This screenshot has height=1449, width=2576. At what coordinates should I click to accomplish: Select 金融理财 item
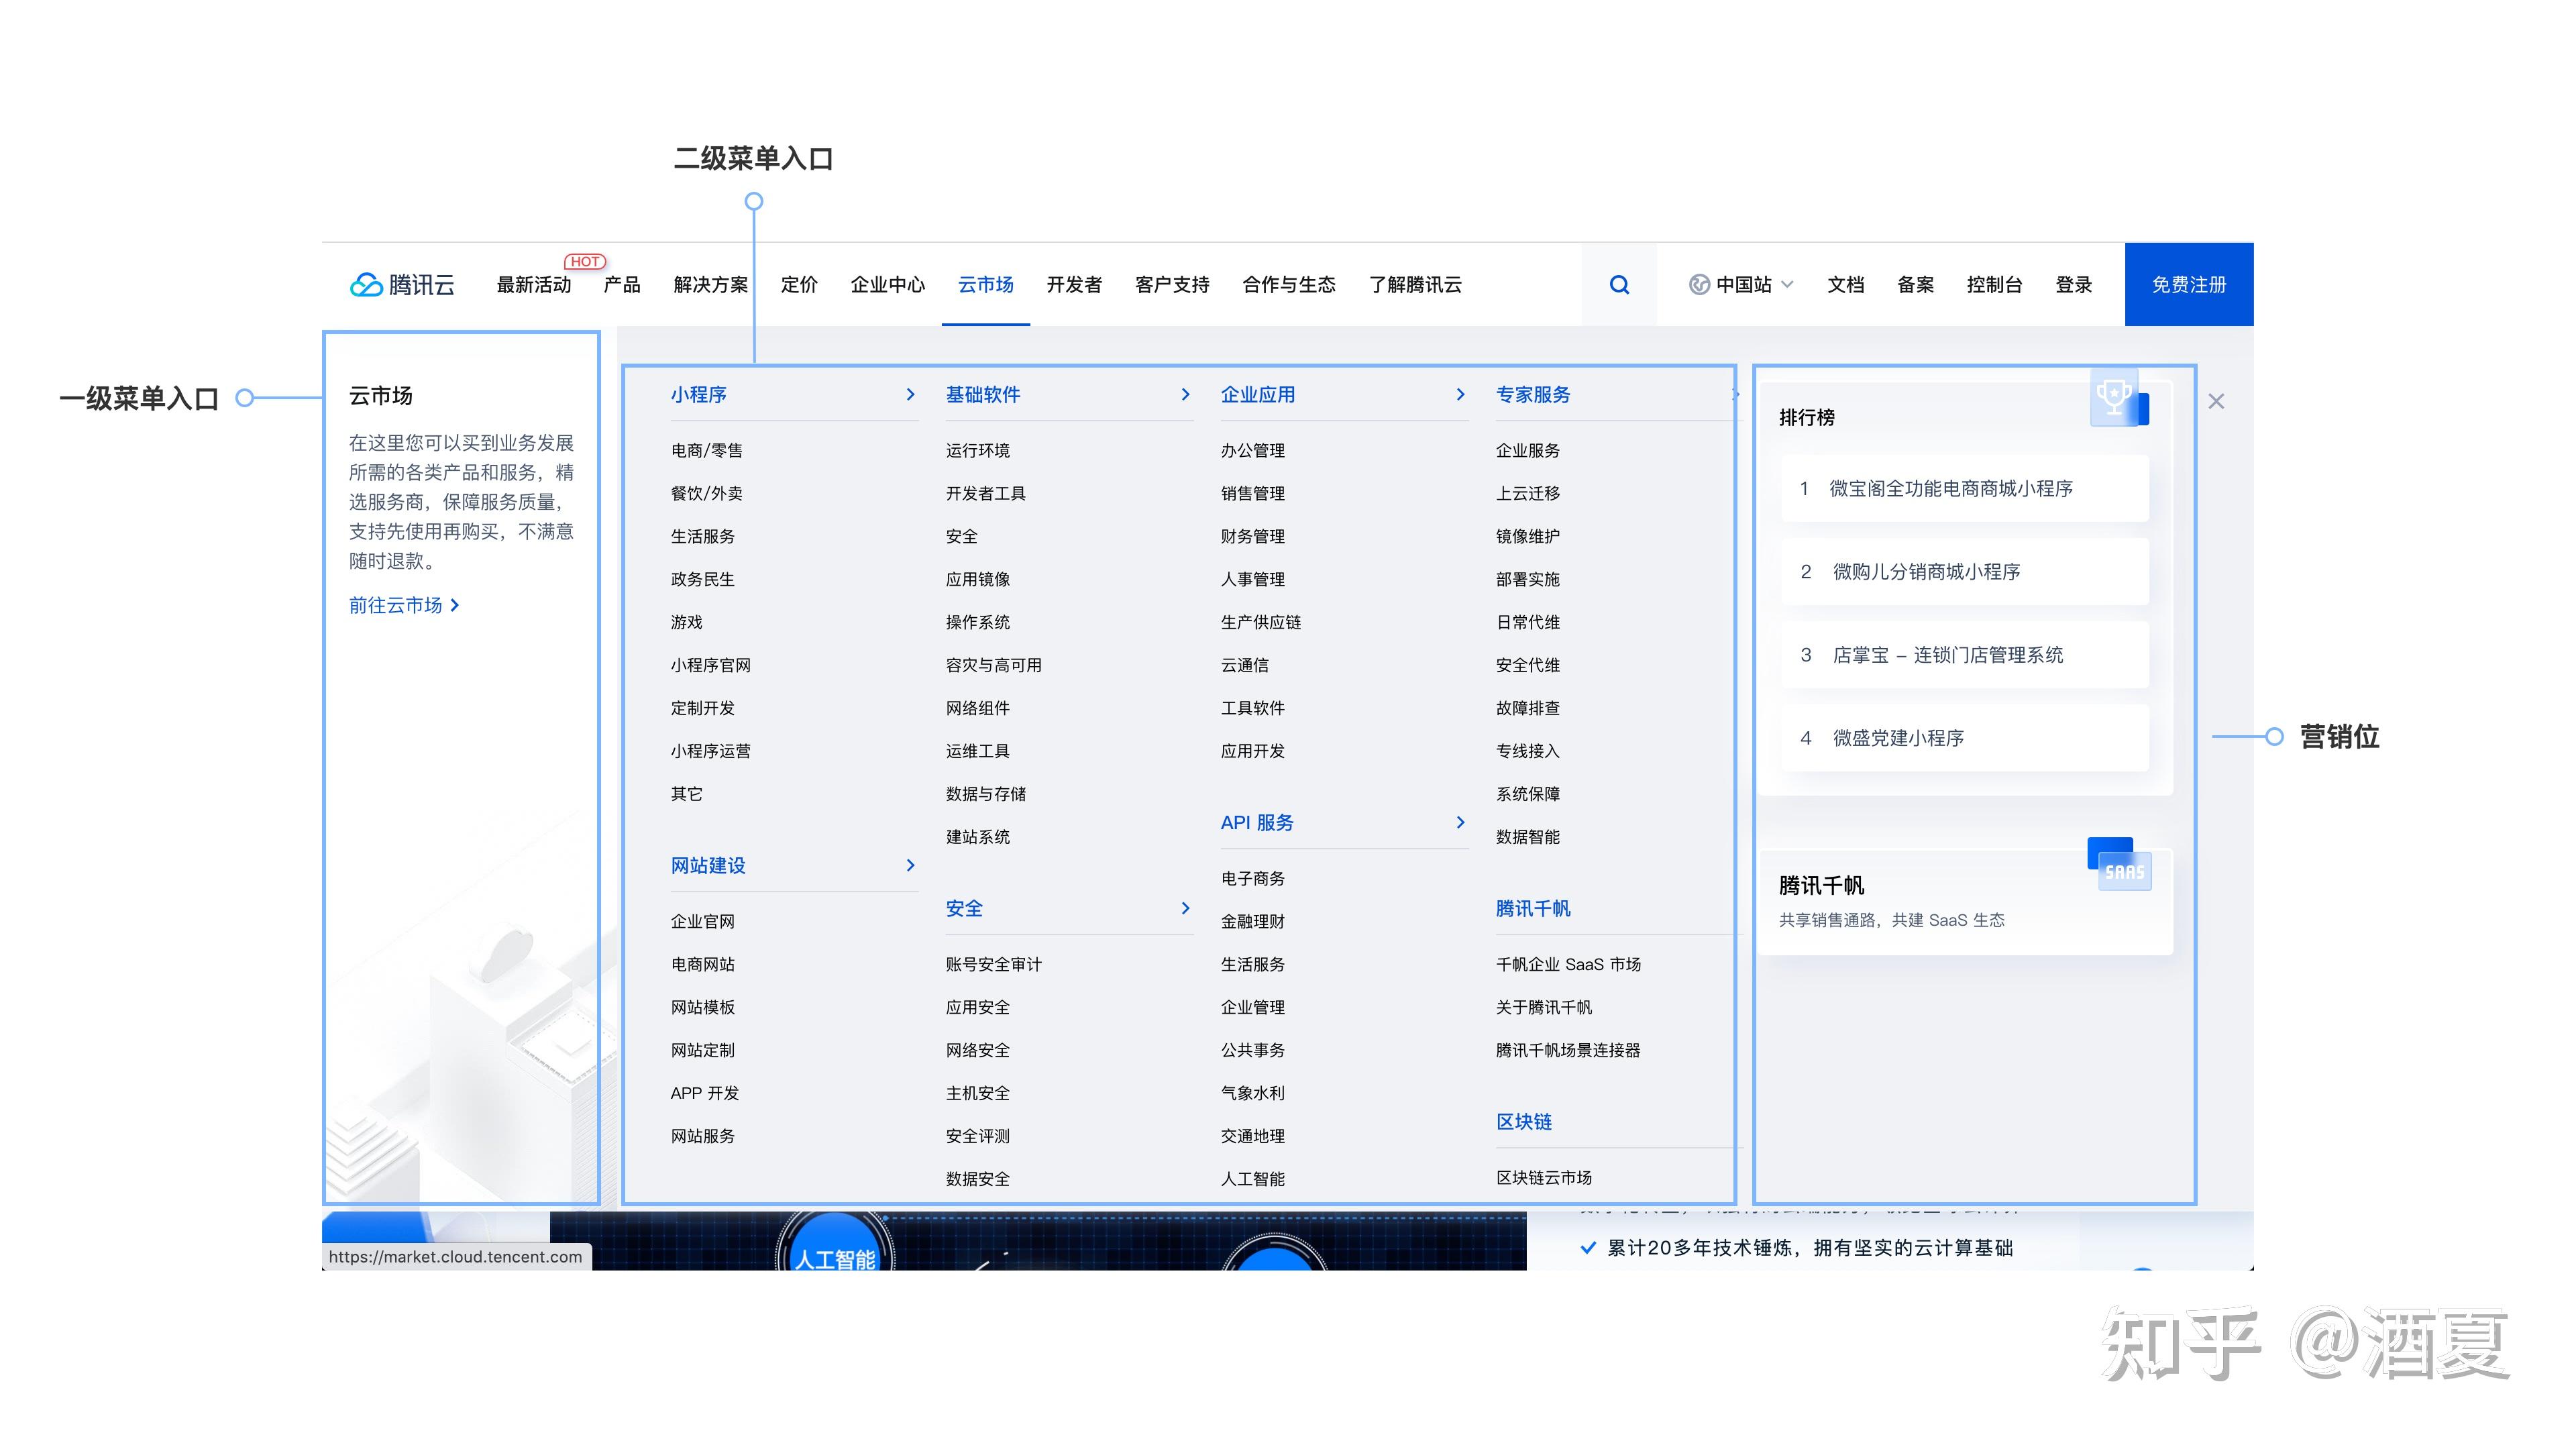coord(1253,921)
